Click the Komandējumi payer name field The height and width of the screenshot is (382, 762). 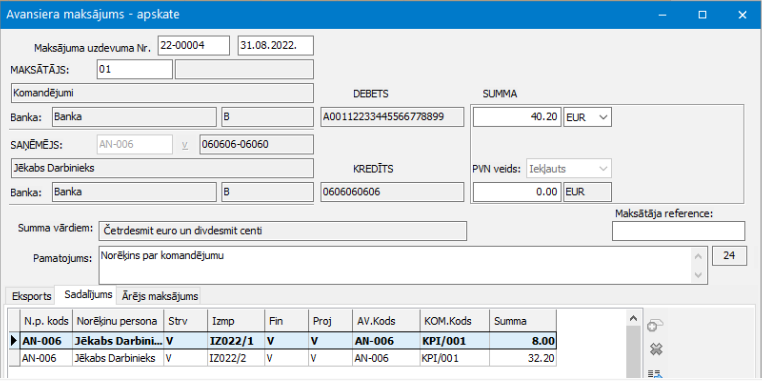[162, 93]
